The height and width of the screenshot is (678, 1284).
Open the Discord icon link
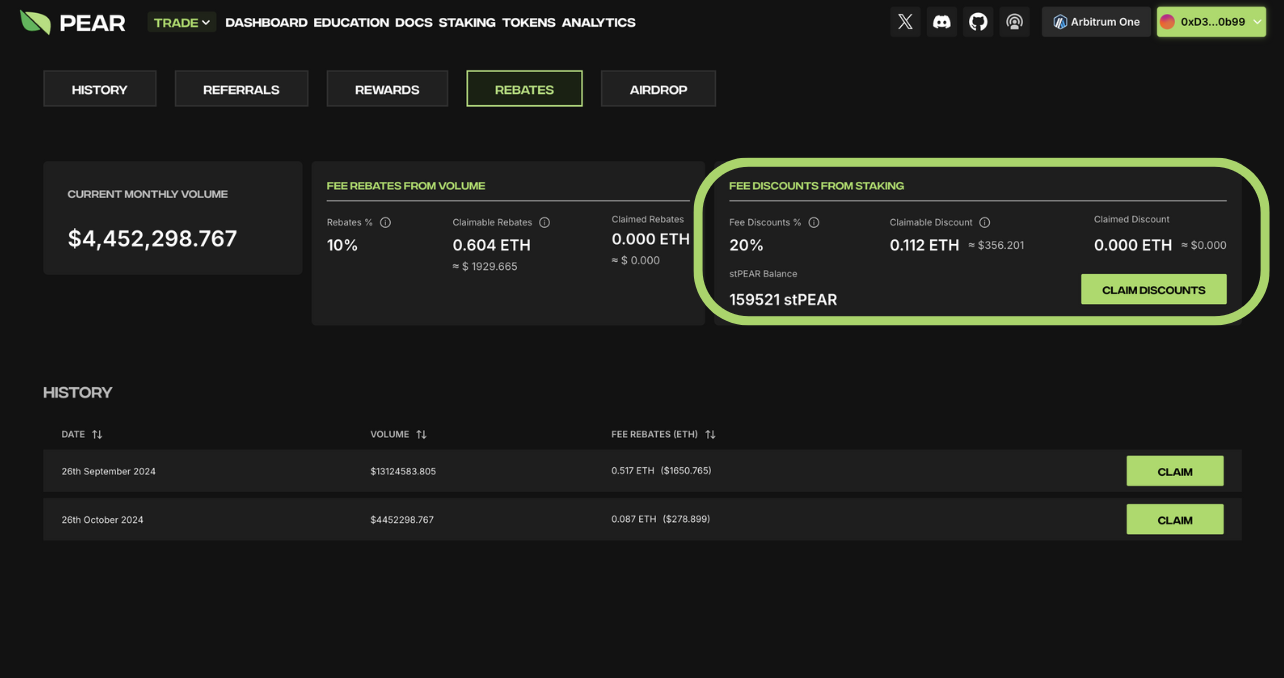pyautogui.click(x=942, y=22)
